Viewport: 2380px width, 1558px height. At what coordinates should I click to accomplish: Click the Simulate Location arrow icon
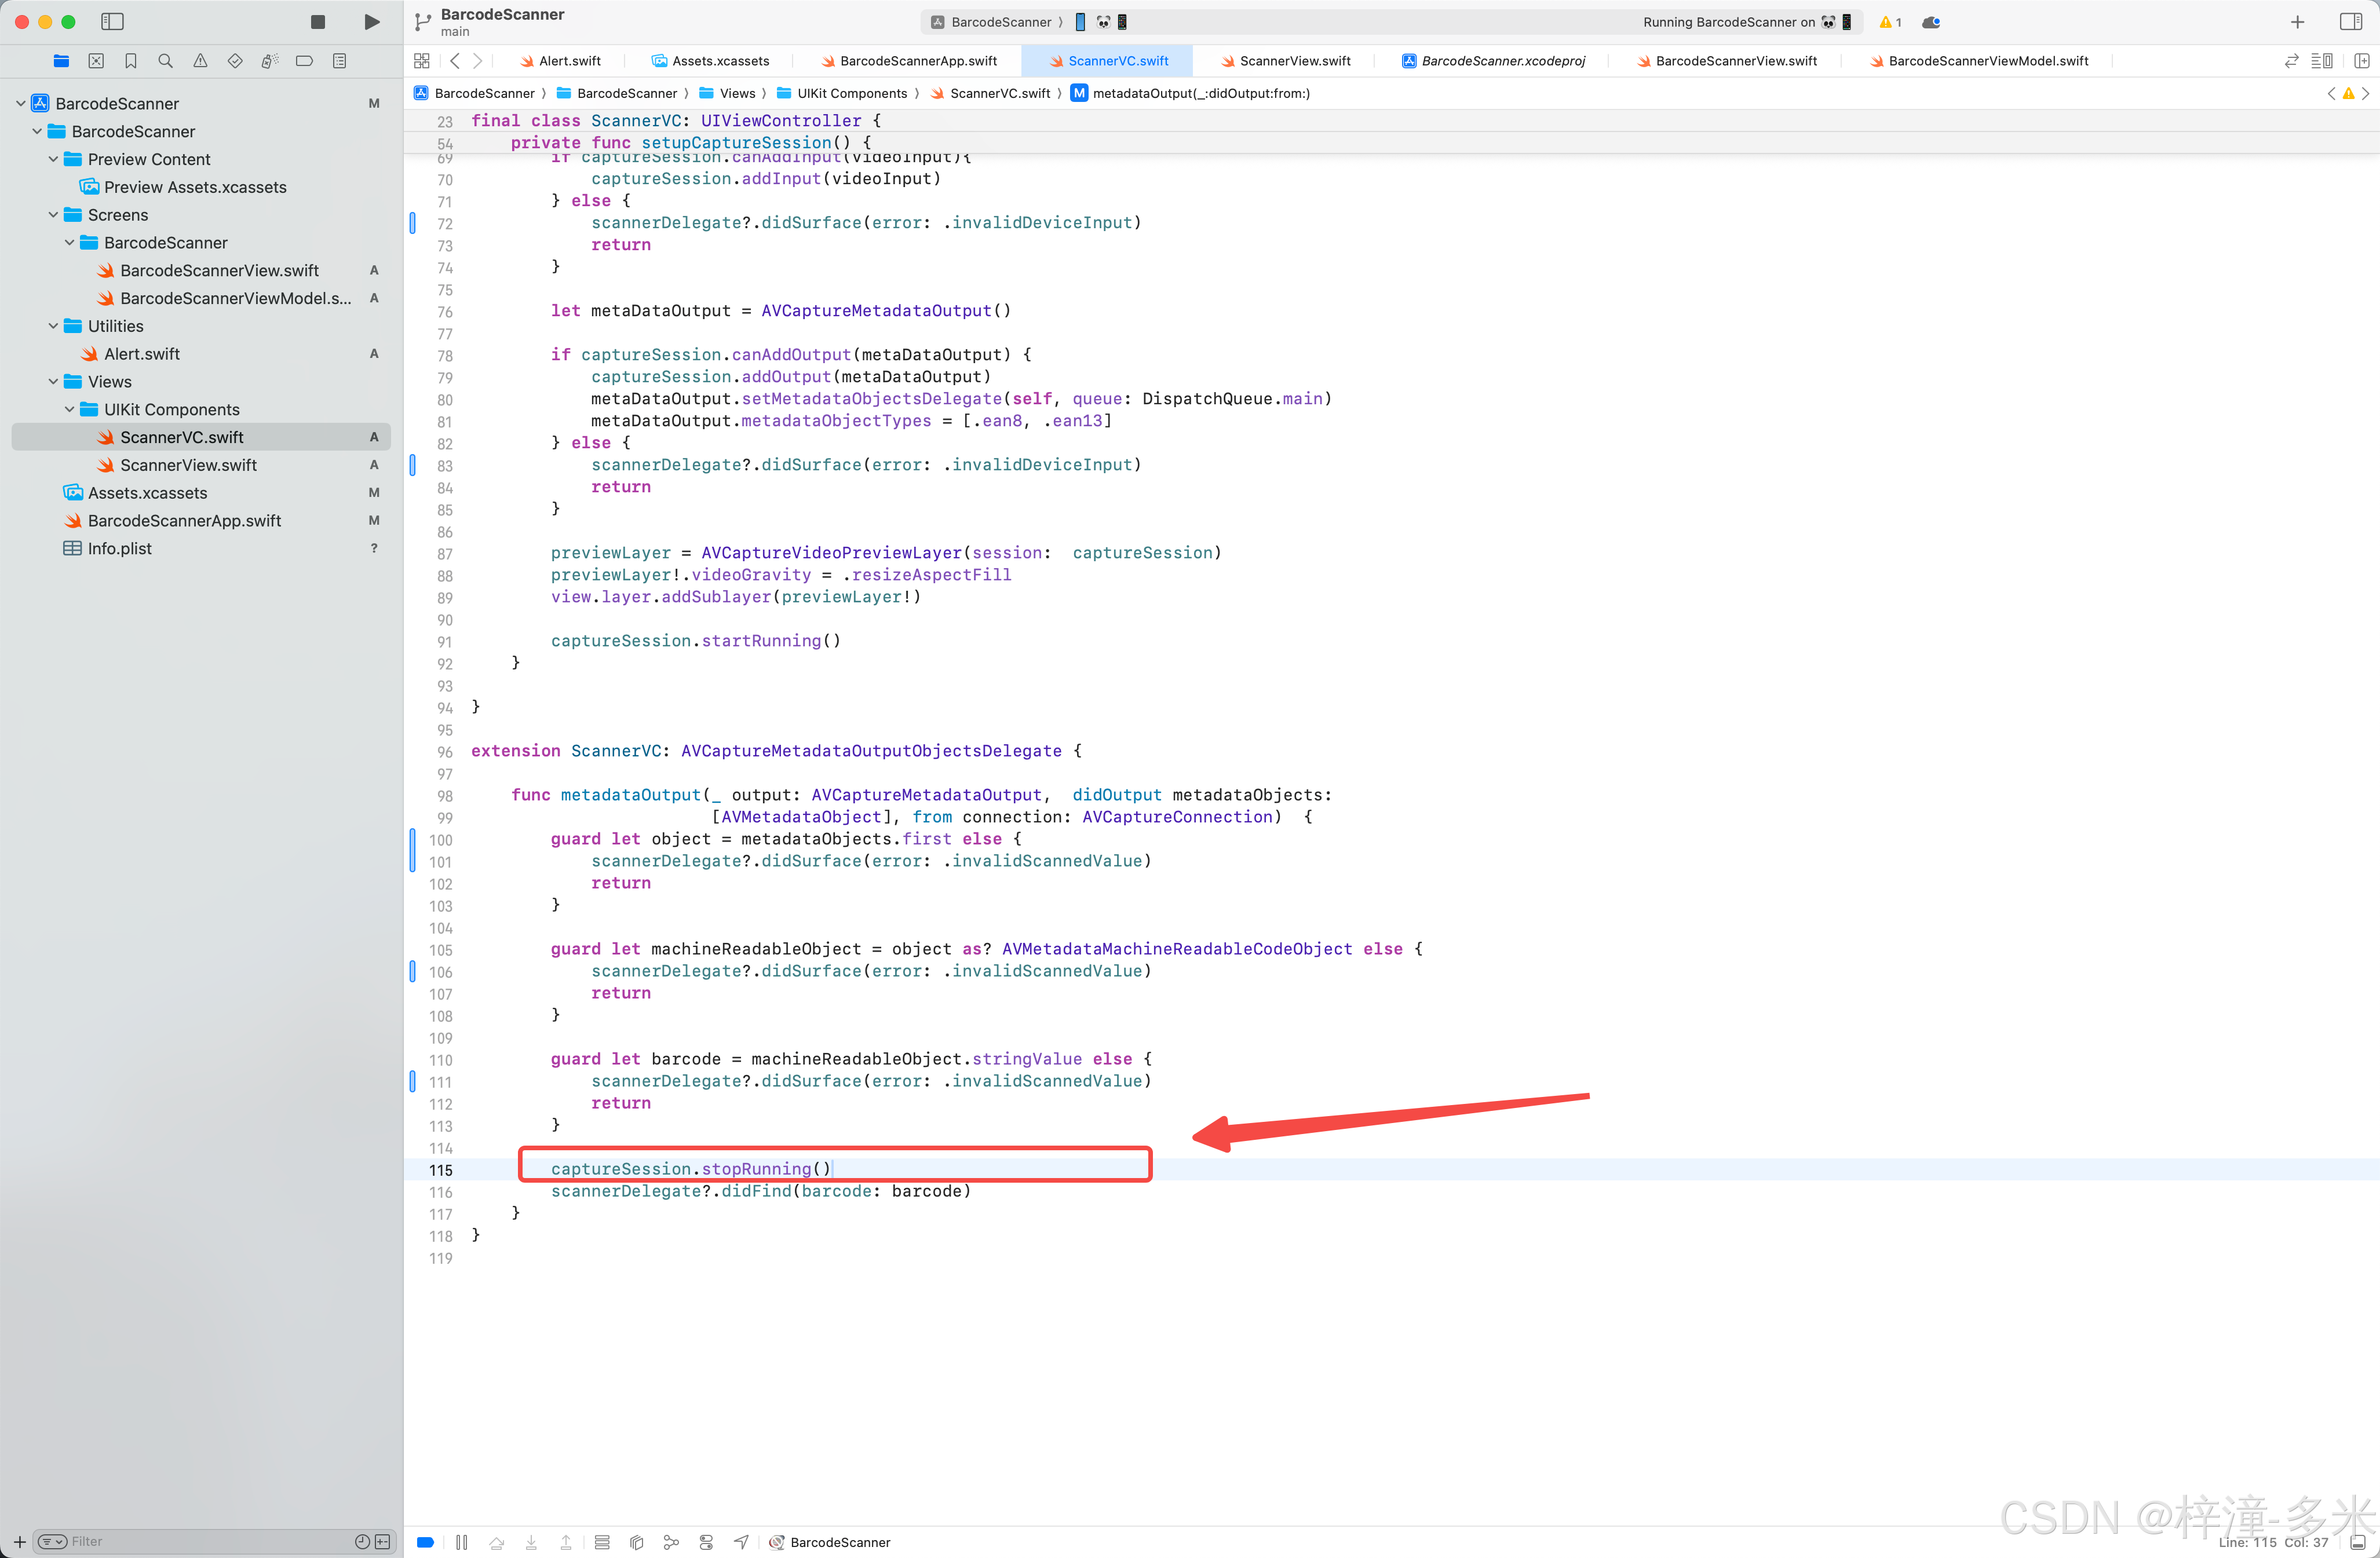coord(741,1542)
